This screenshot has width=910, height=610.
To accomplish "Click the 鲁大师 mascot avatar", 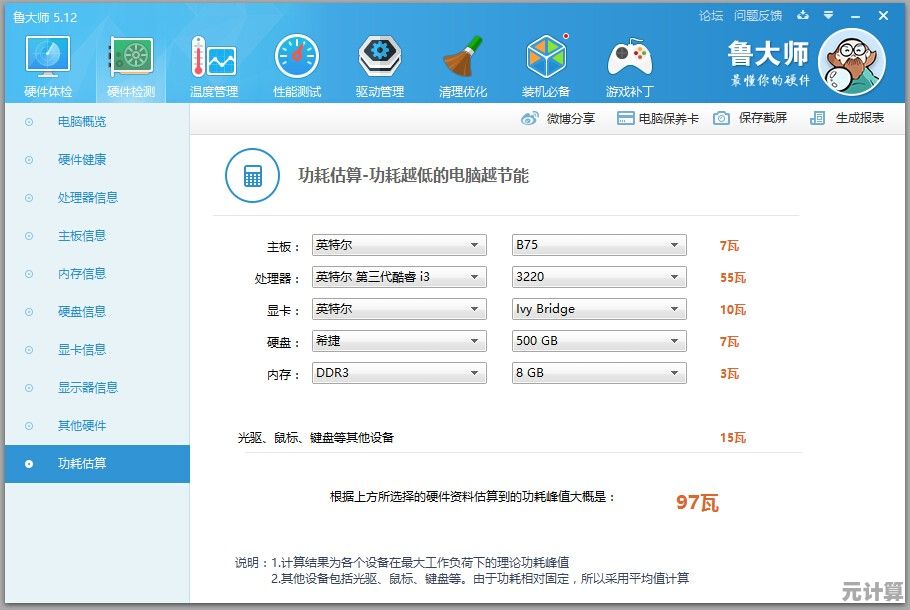I will click(852, 63).
